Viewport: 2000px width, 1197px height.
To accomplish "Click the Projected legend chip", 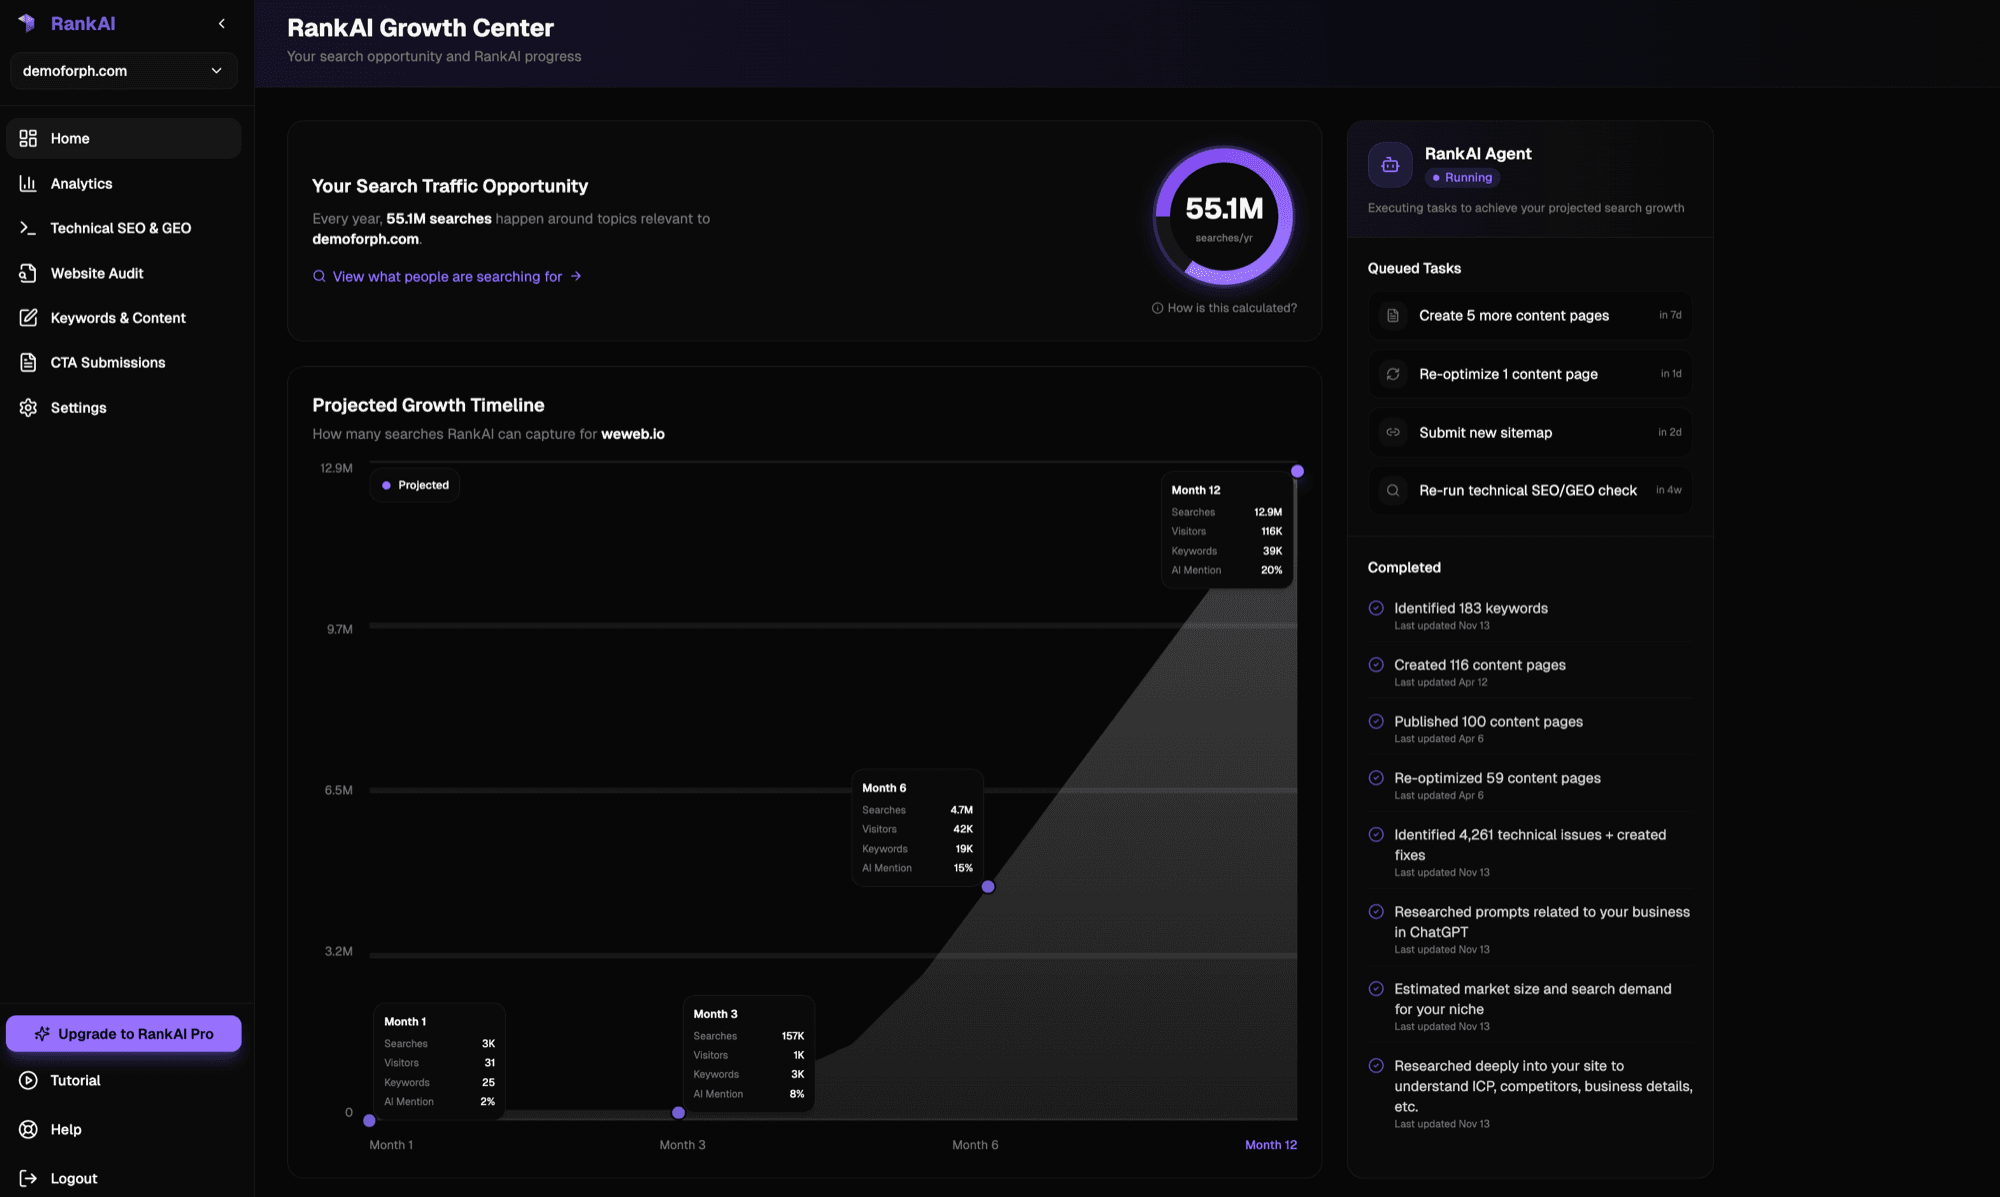I will click(x=415, y=485).
